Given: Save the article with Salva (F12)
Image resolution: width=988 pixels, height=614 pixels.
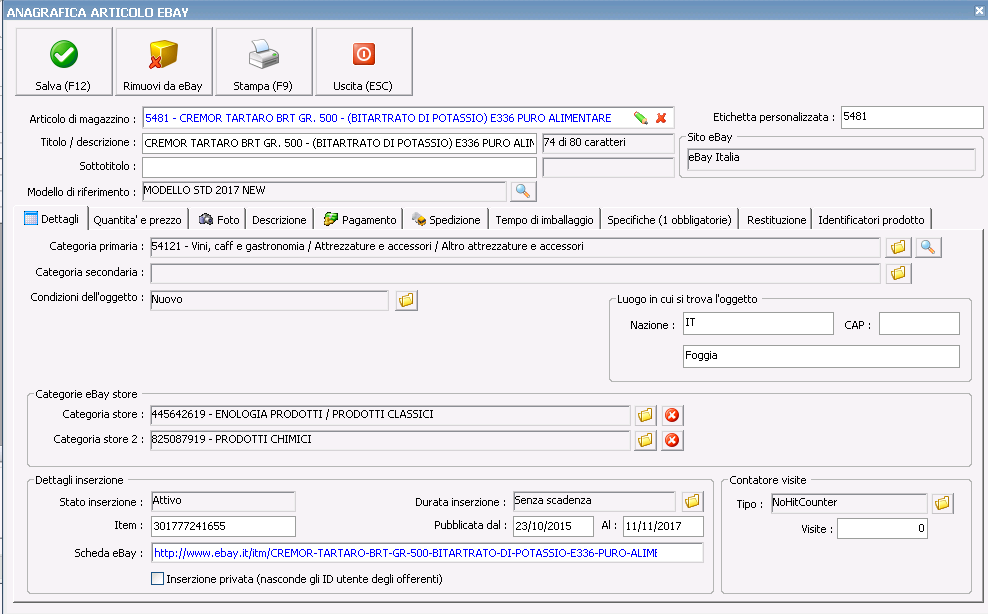Looking at the screenshot, I should [64, 62].
